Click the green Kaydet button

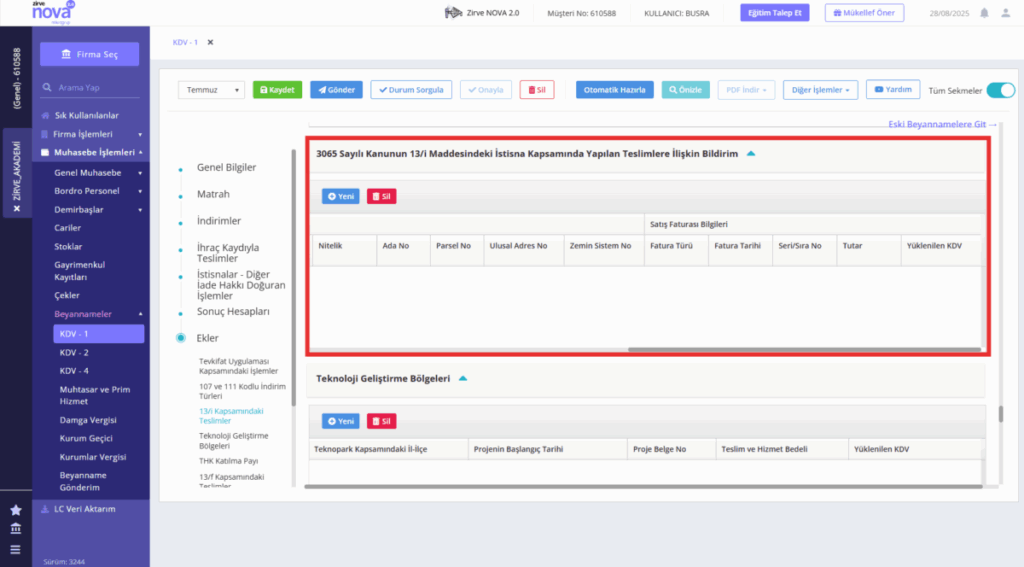[x=278, y=90]
